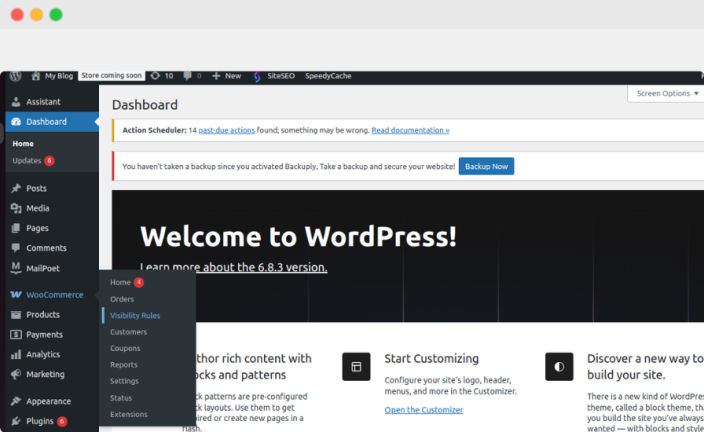Click the half-circle styles icon

(559, 366)
